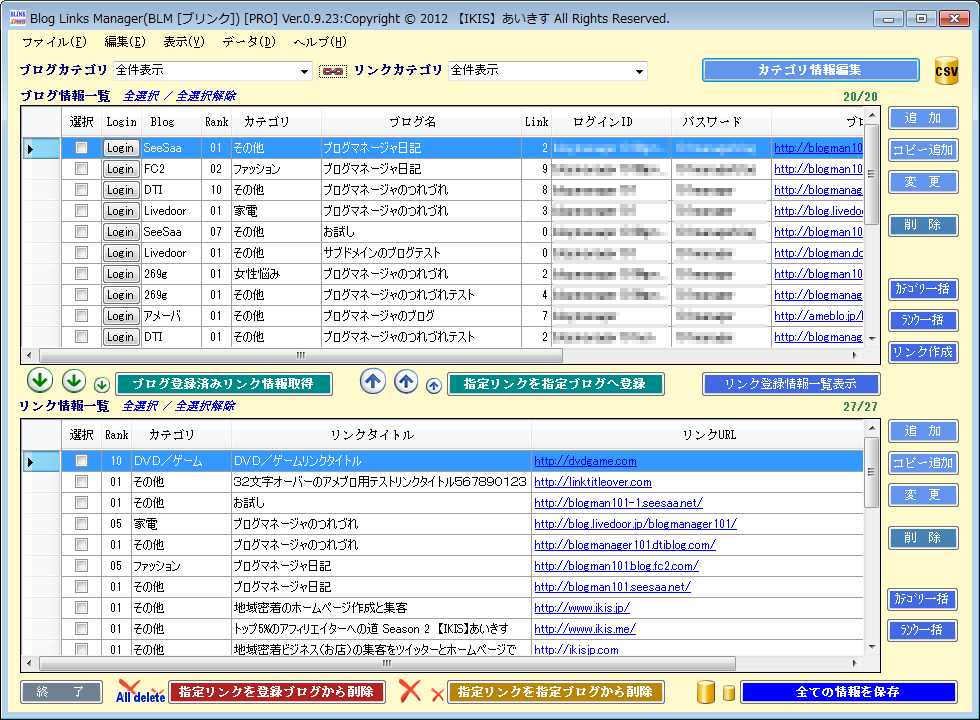
Task: Click 全選択解除 above the link list
Action: 205,406
